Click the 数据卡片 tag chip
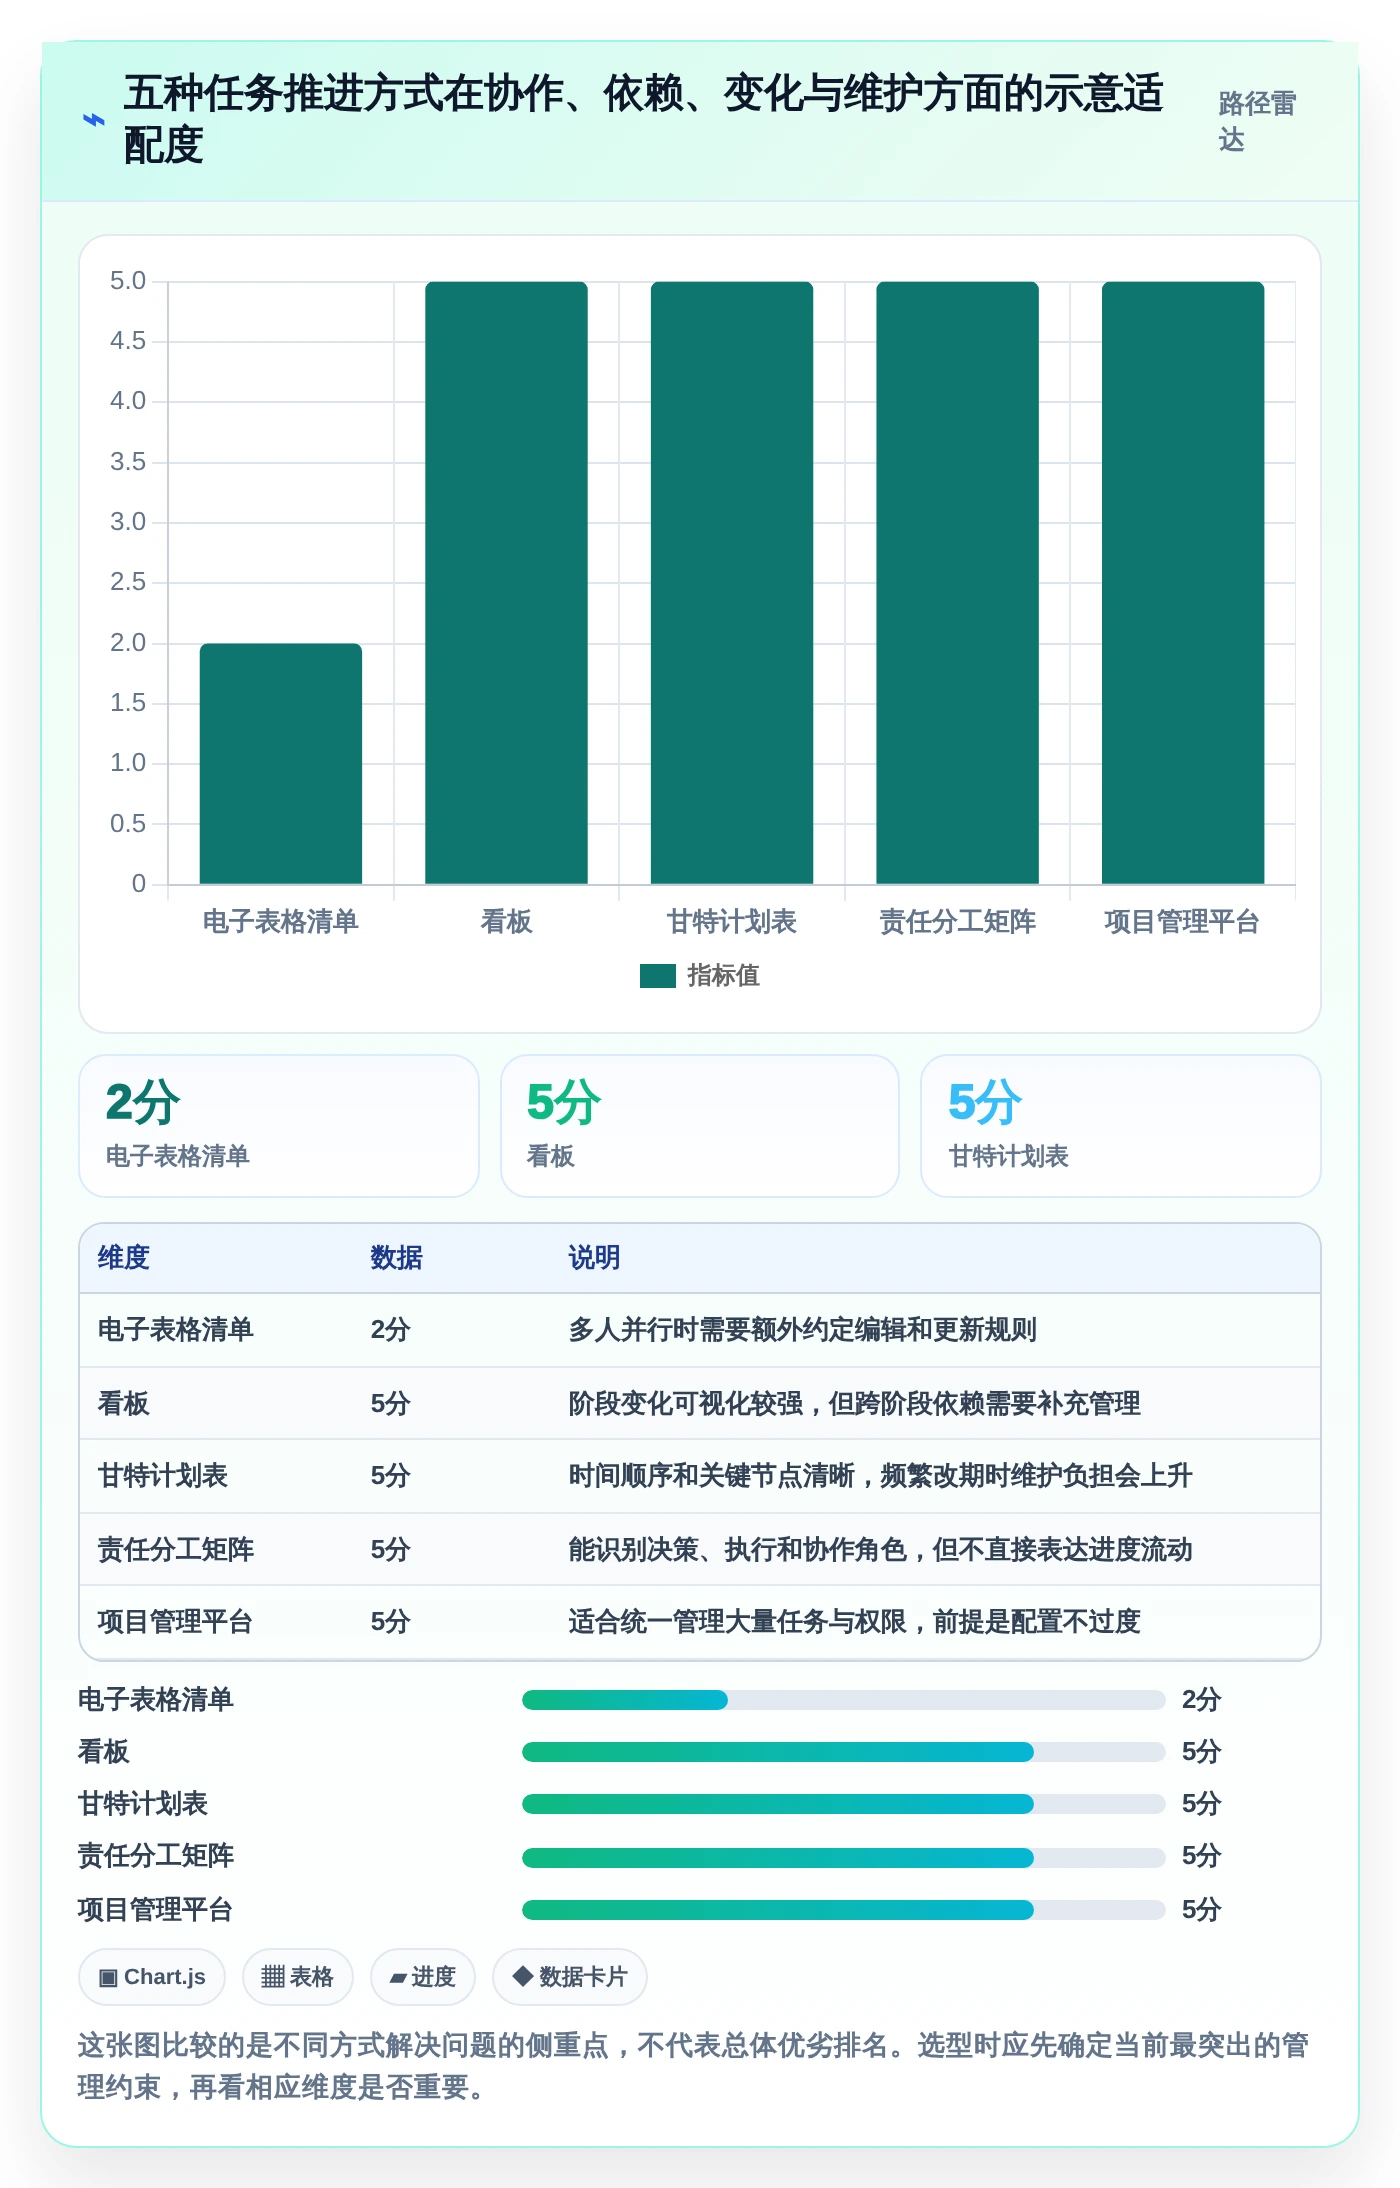This screenshot has height=2188, width=1400. tap(570, 1977)
